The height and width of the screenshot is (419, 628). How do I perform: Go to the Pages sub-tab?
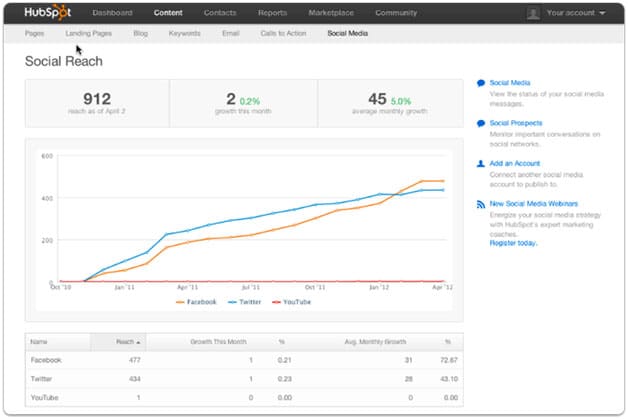pyautogui.click(x=34, y=33)
